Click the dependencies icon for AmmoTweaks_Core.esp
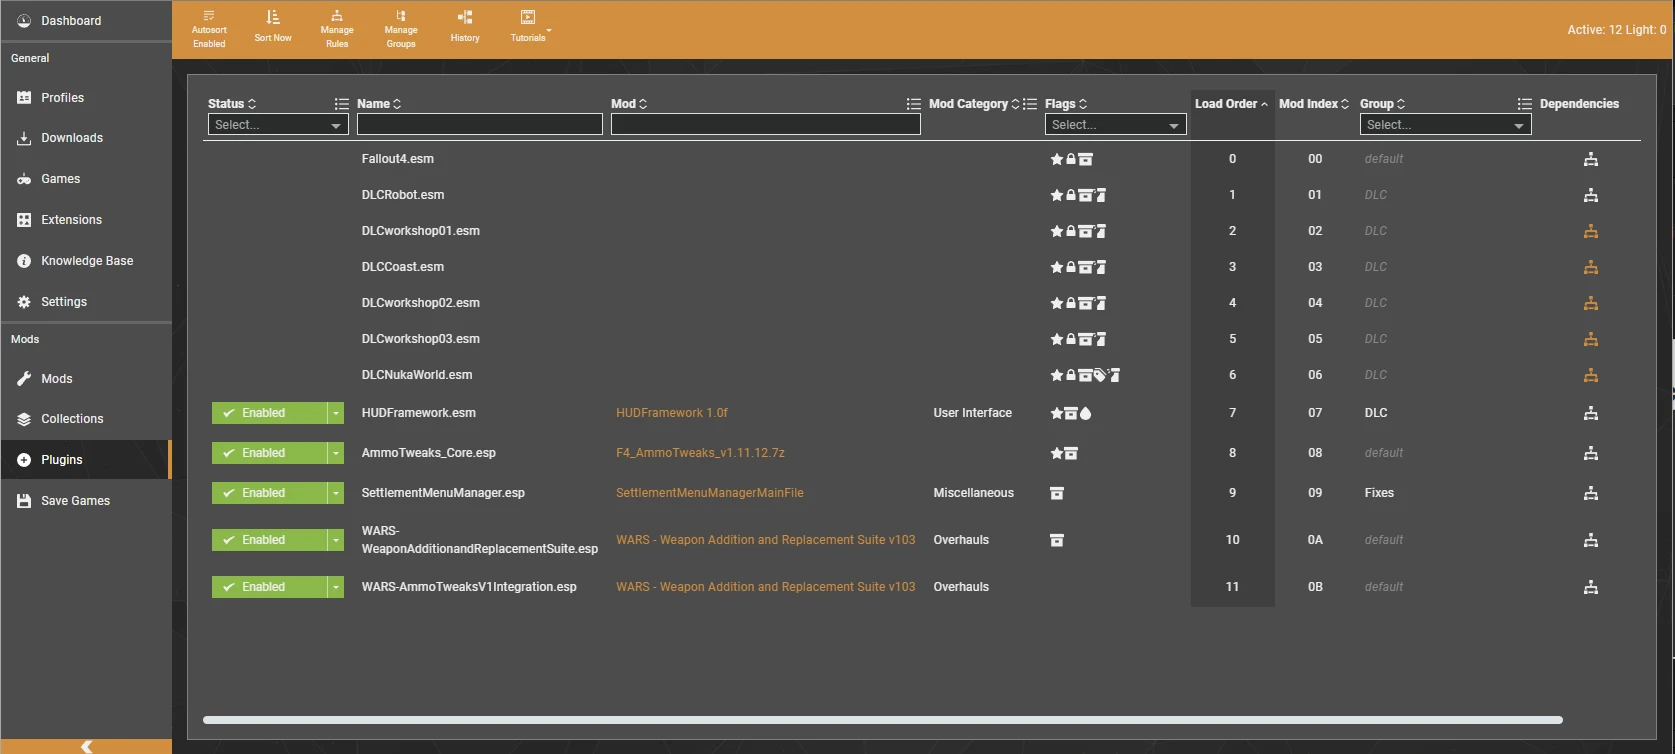The width and height of the screenshot is (1675, 754). (x=1591, y=453)
